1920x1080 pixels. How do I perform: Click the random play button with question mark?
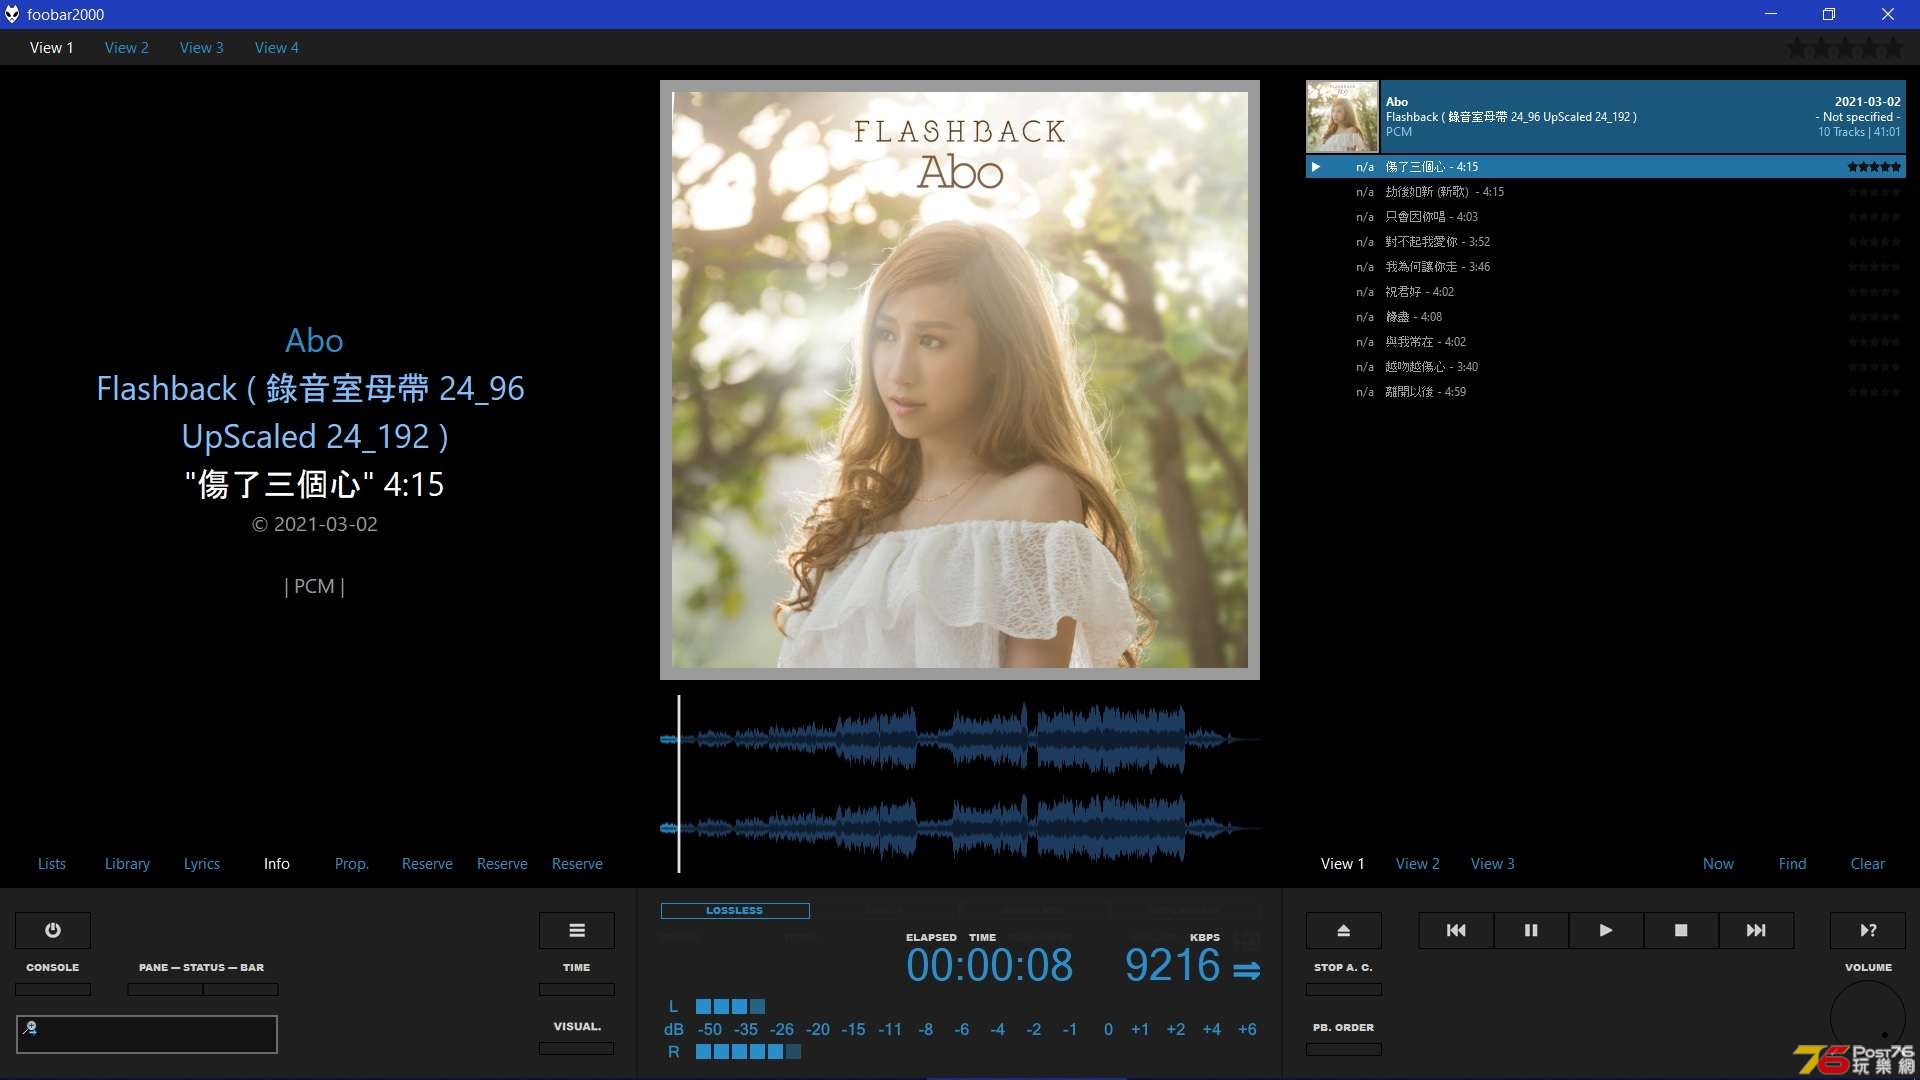click(1868, 930)
